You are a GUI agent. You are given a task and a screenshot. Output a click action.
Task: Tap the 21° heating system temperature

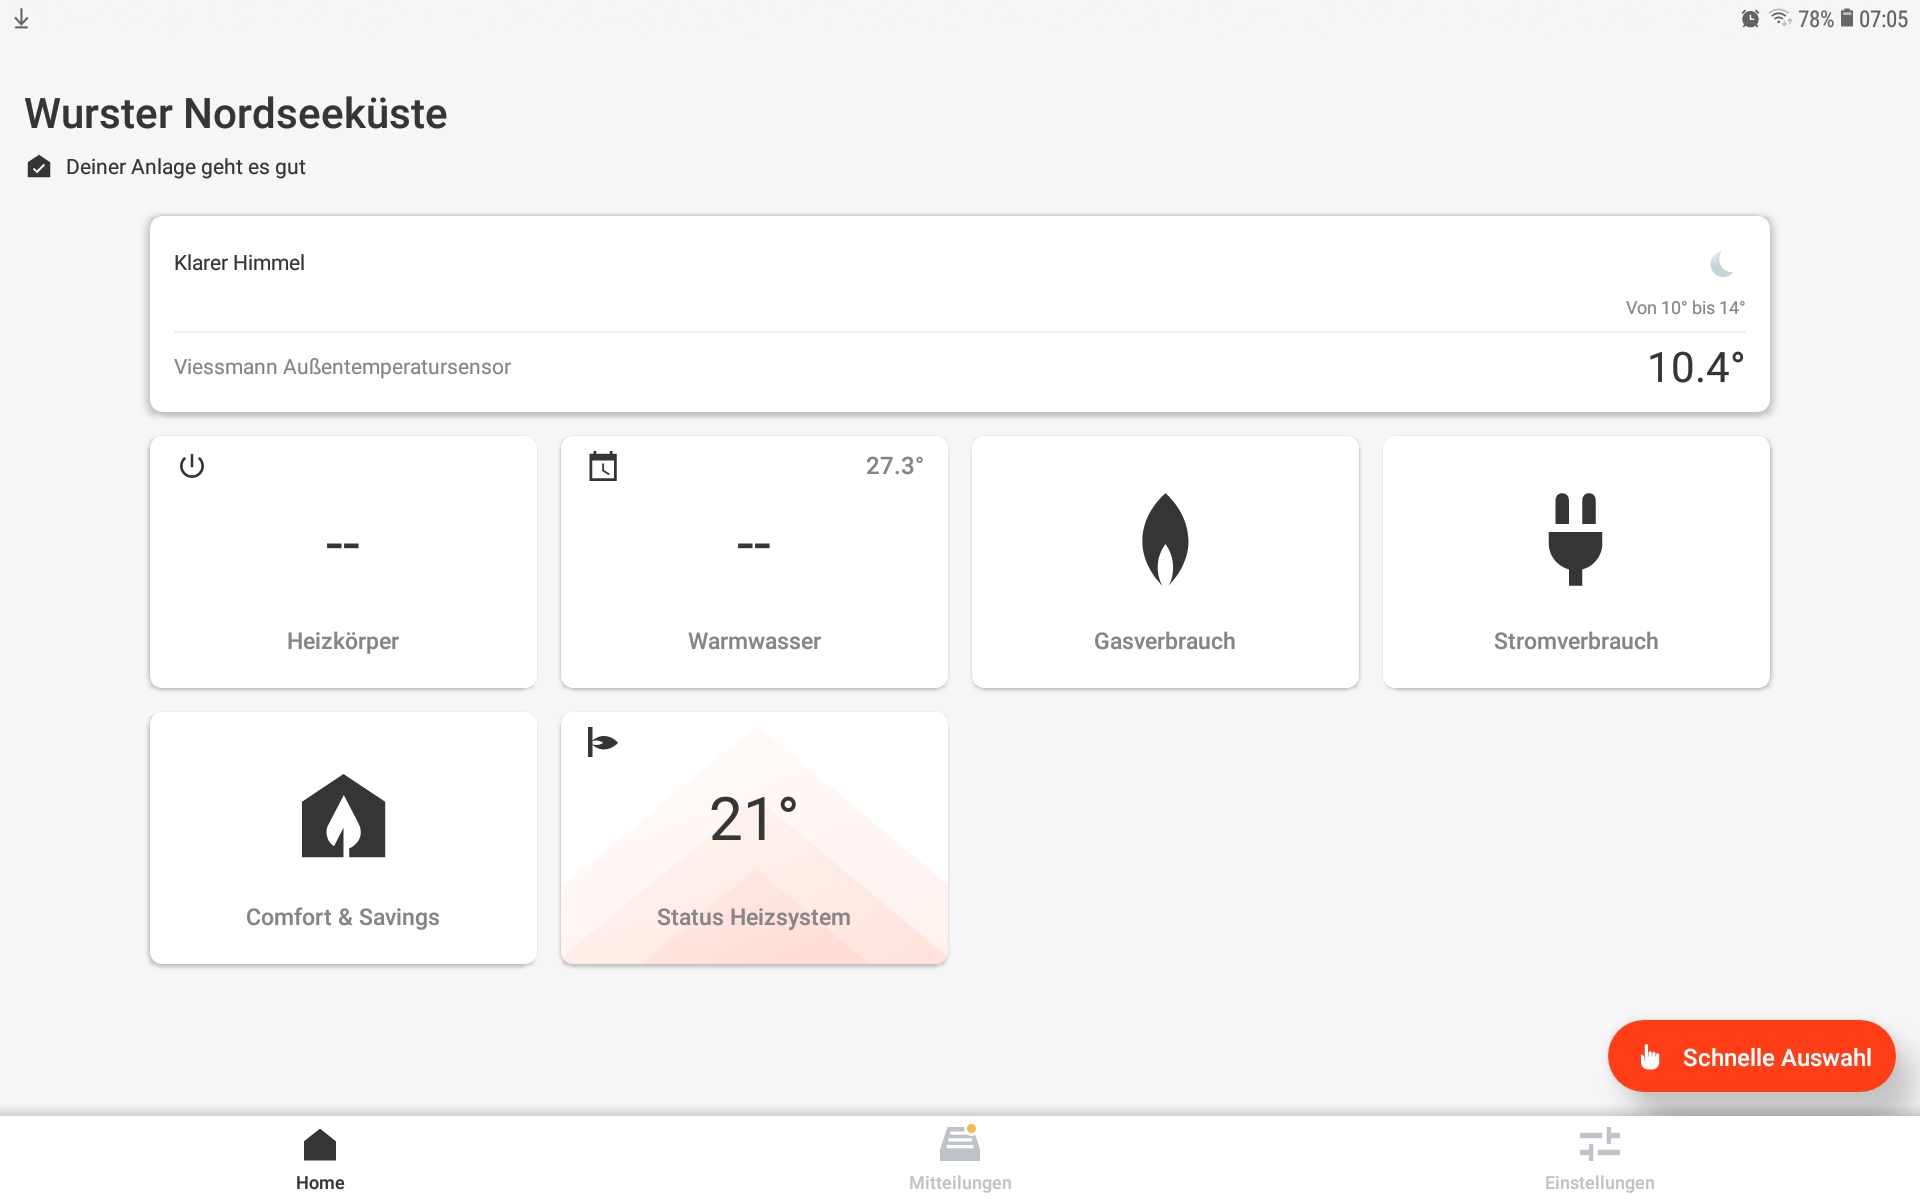(x=754, y=819)
